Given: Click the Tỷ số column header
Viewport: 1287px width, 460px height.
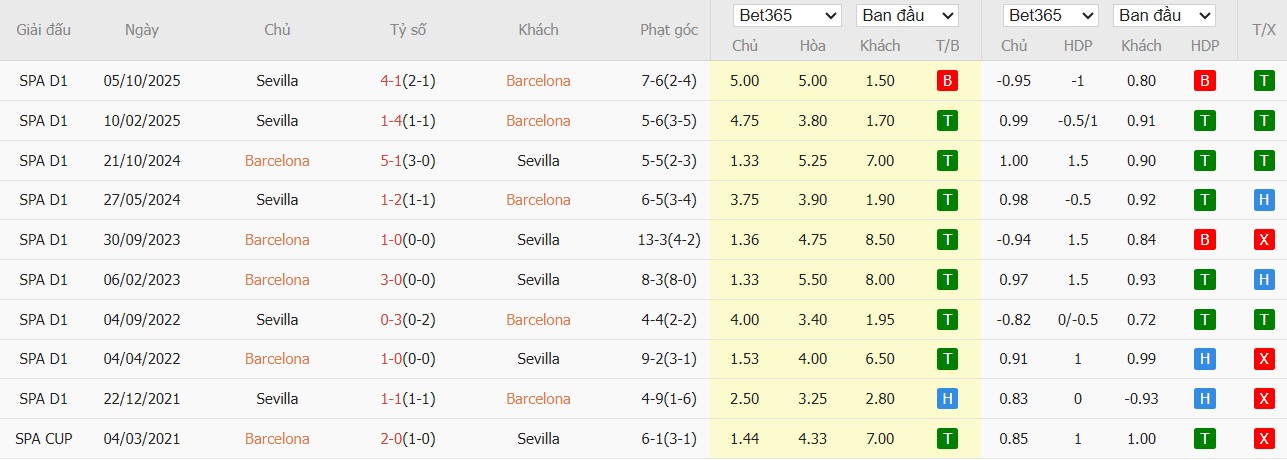Looking at the screenshot, I should [x=408, y=30].
